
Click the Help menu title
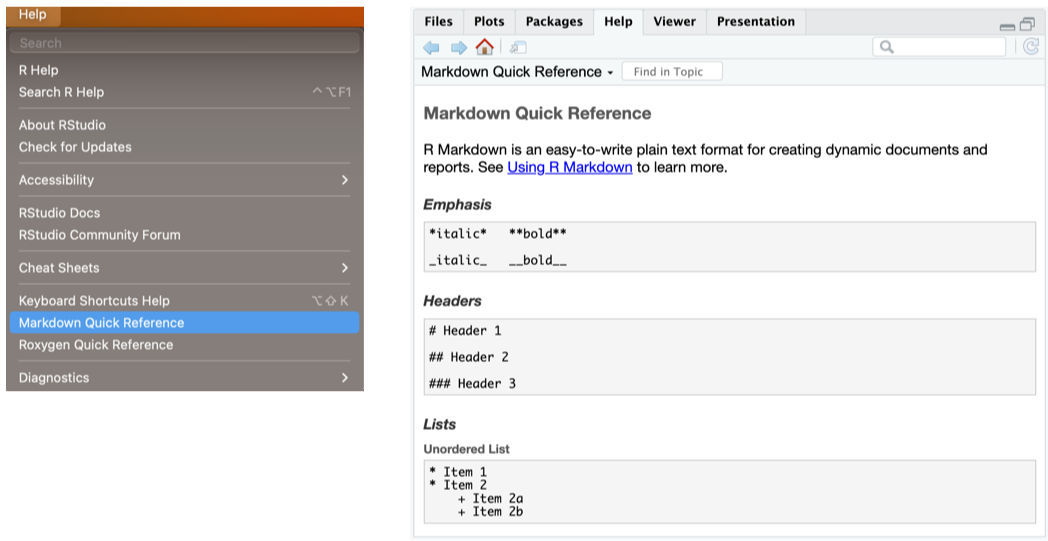click(x=33, y=15)
